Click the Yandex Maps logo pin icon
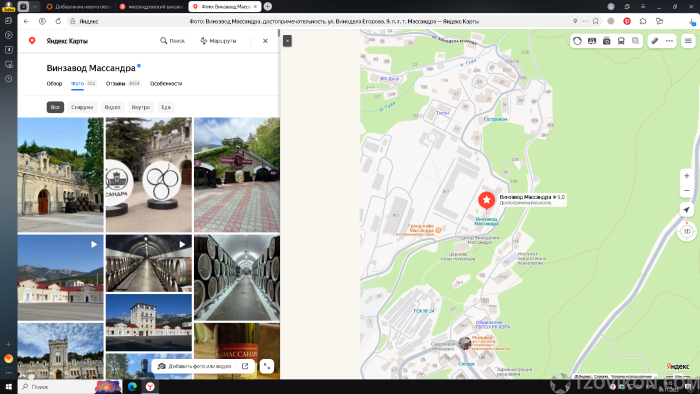The width and height of the screenshot is (700, 394). (32, 41)
